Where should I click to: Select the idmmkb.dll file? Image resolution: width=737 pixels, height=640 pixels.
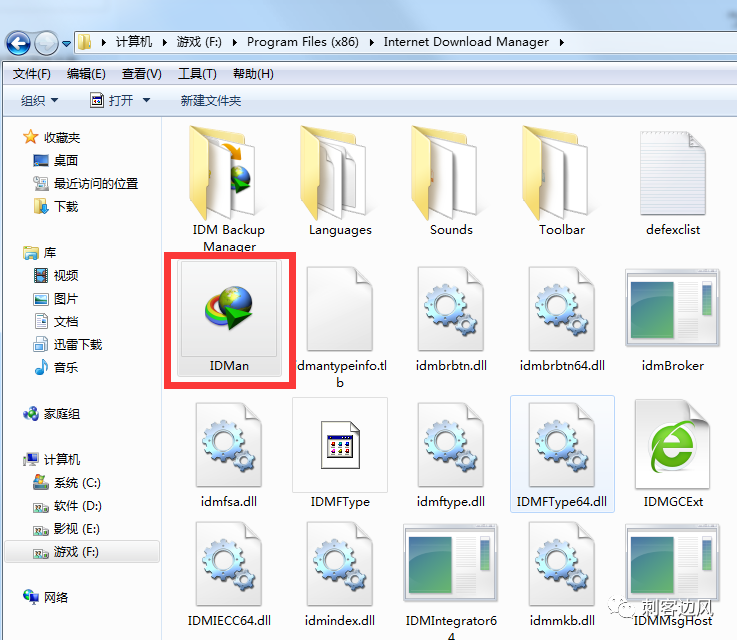(x=562, y=574)
